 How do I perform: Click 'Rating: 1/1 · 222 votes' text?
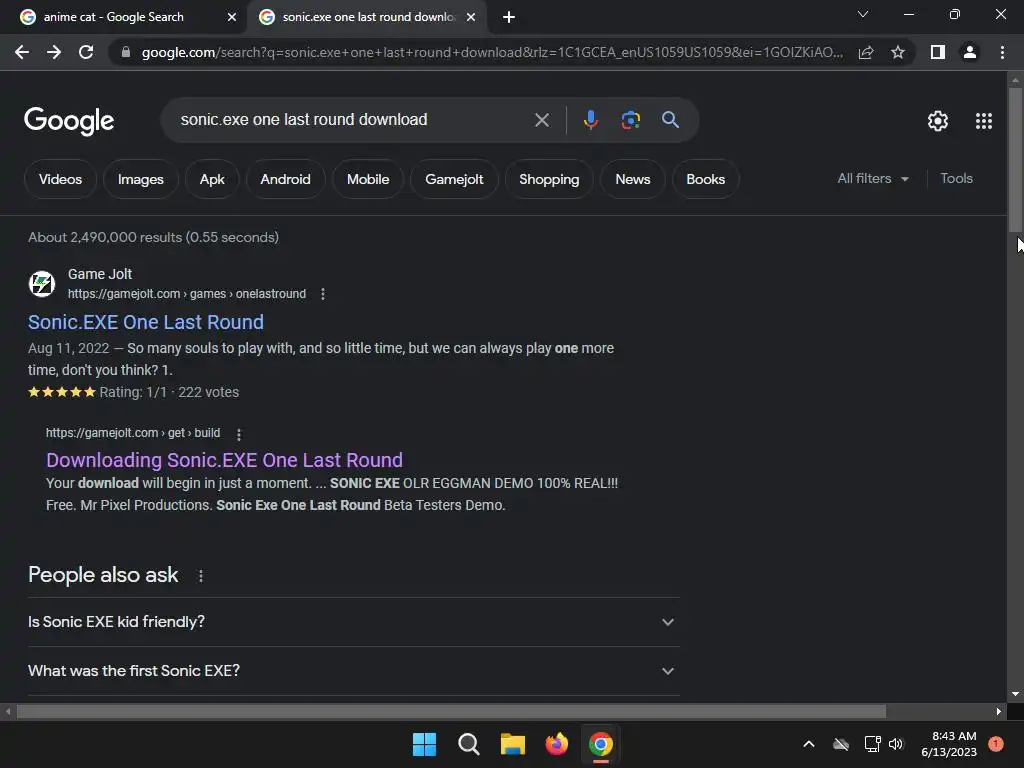[169, 392]
